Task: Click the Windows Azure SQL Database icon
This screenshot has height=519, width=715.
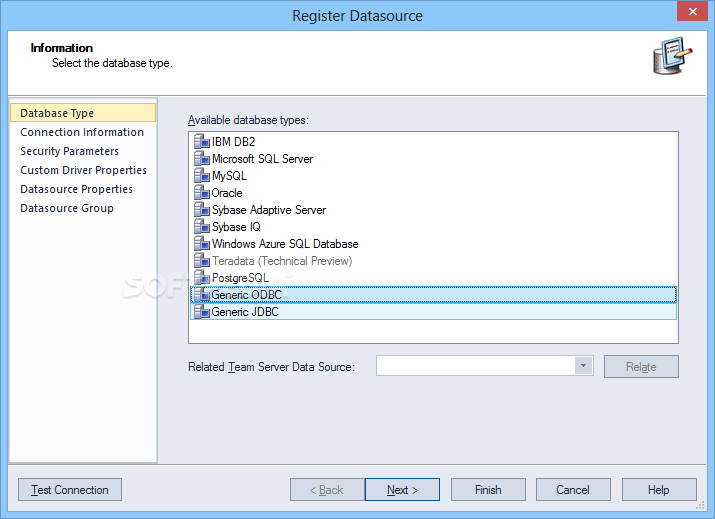Action: pyautogui.click(x=202, y=244)
